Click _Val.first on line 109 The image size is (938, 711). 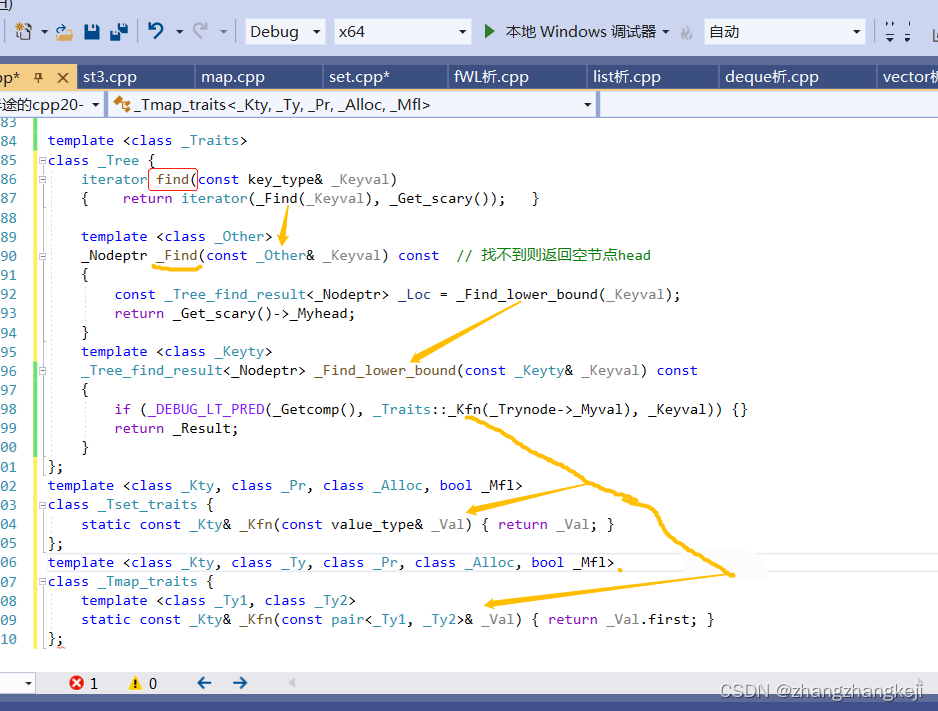651,620
